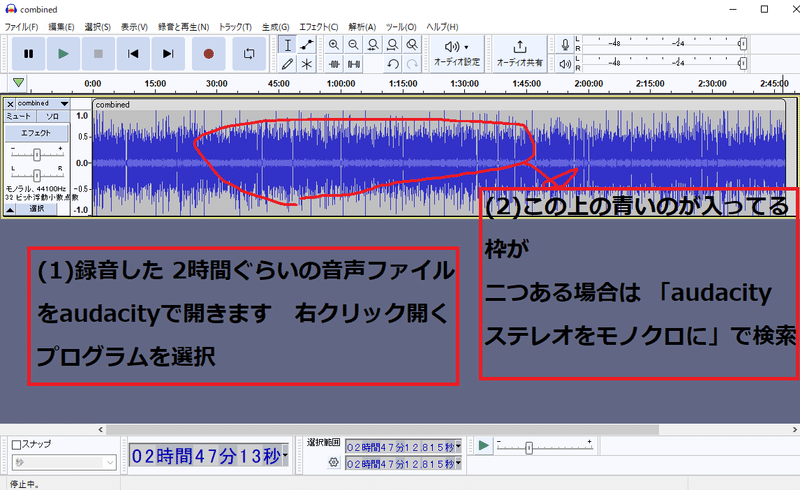Toggle loop playback button
Image resolution: width=800 pixels, height=490 pixels.
(249, 54)
